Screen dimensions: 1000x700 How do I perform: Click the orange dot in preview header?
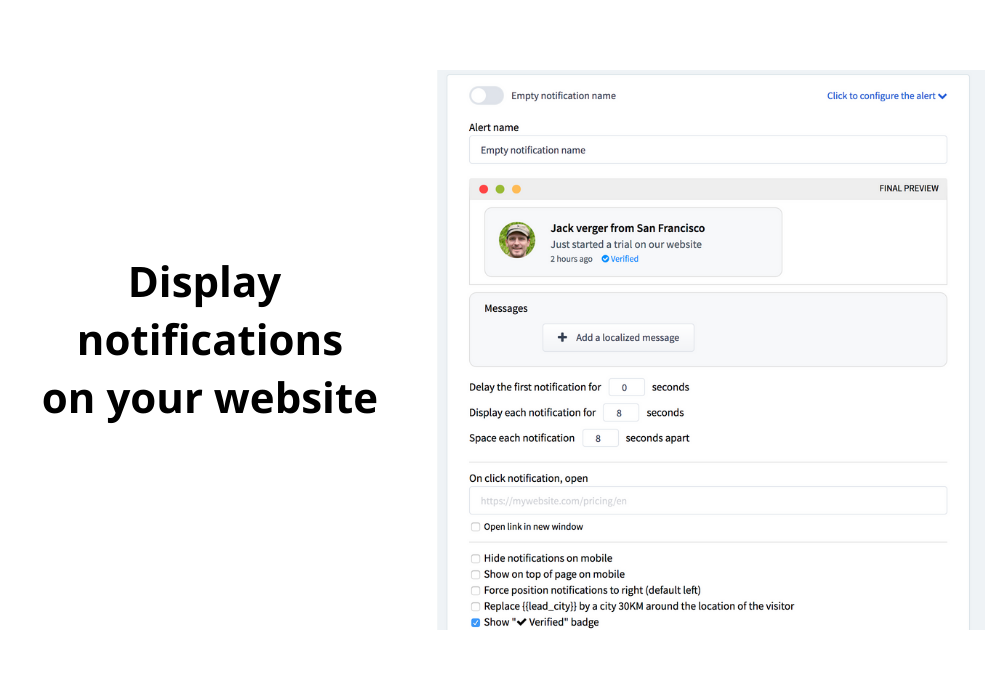(x=516, y=189)
